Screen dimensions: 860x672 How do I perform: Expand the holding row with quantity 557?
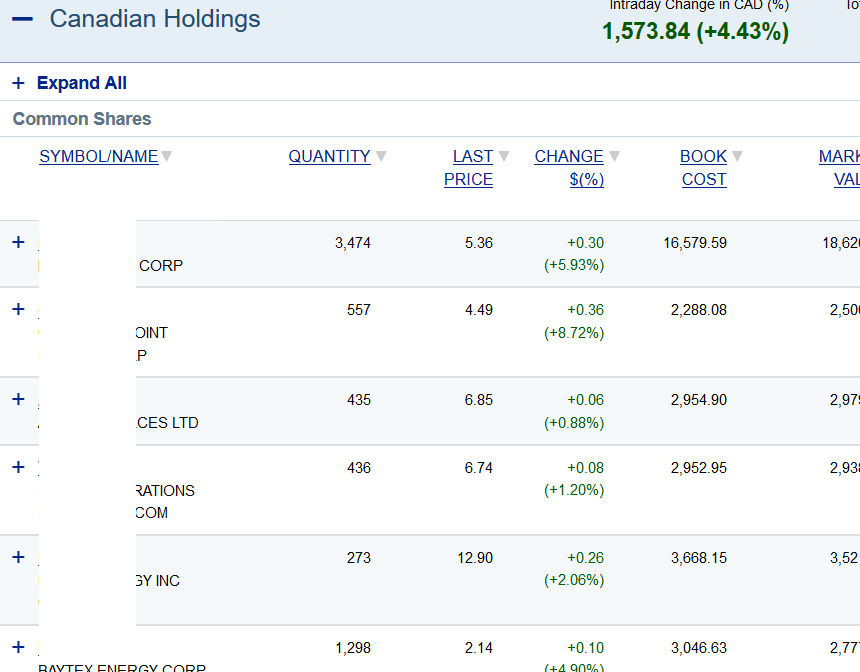pos(18,309)
